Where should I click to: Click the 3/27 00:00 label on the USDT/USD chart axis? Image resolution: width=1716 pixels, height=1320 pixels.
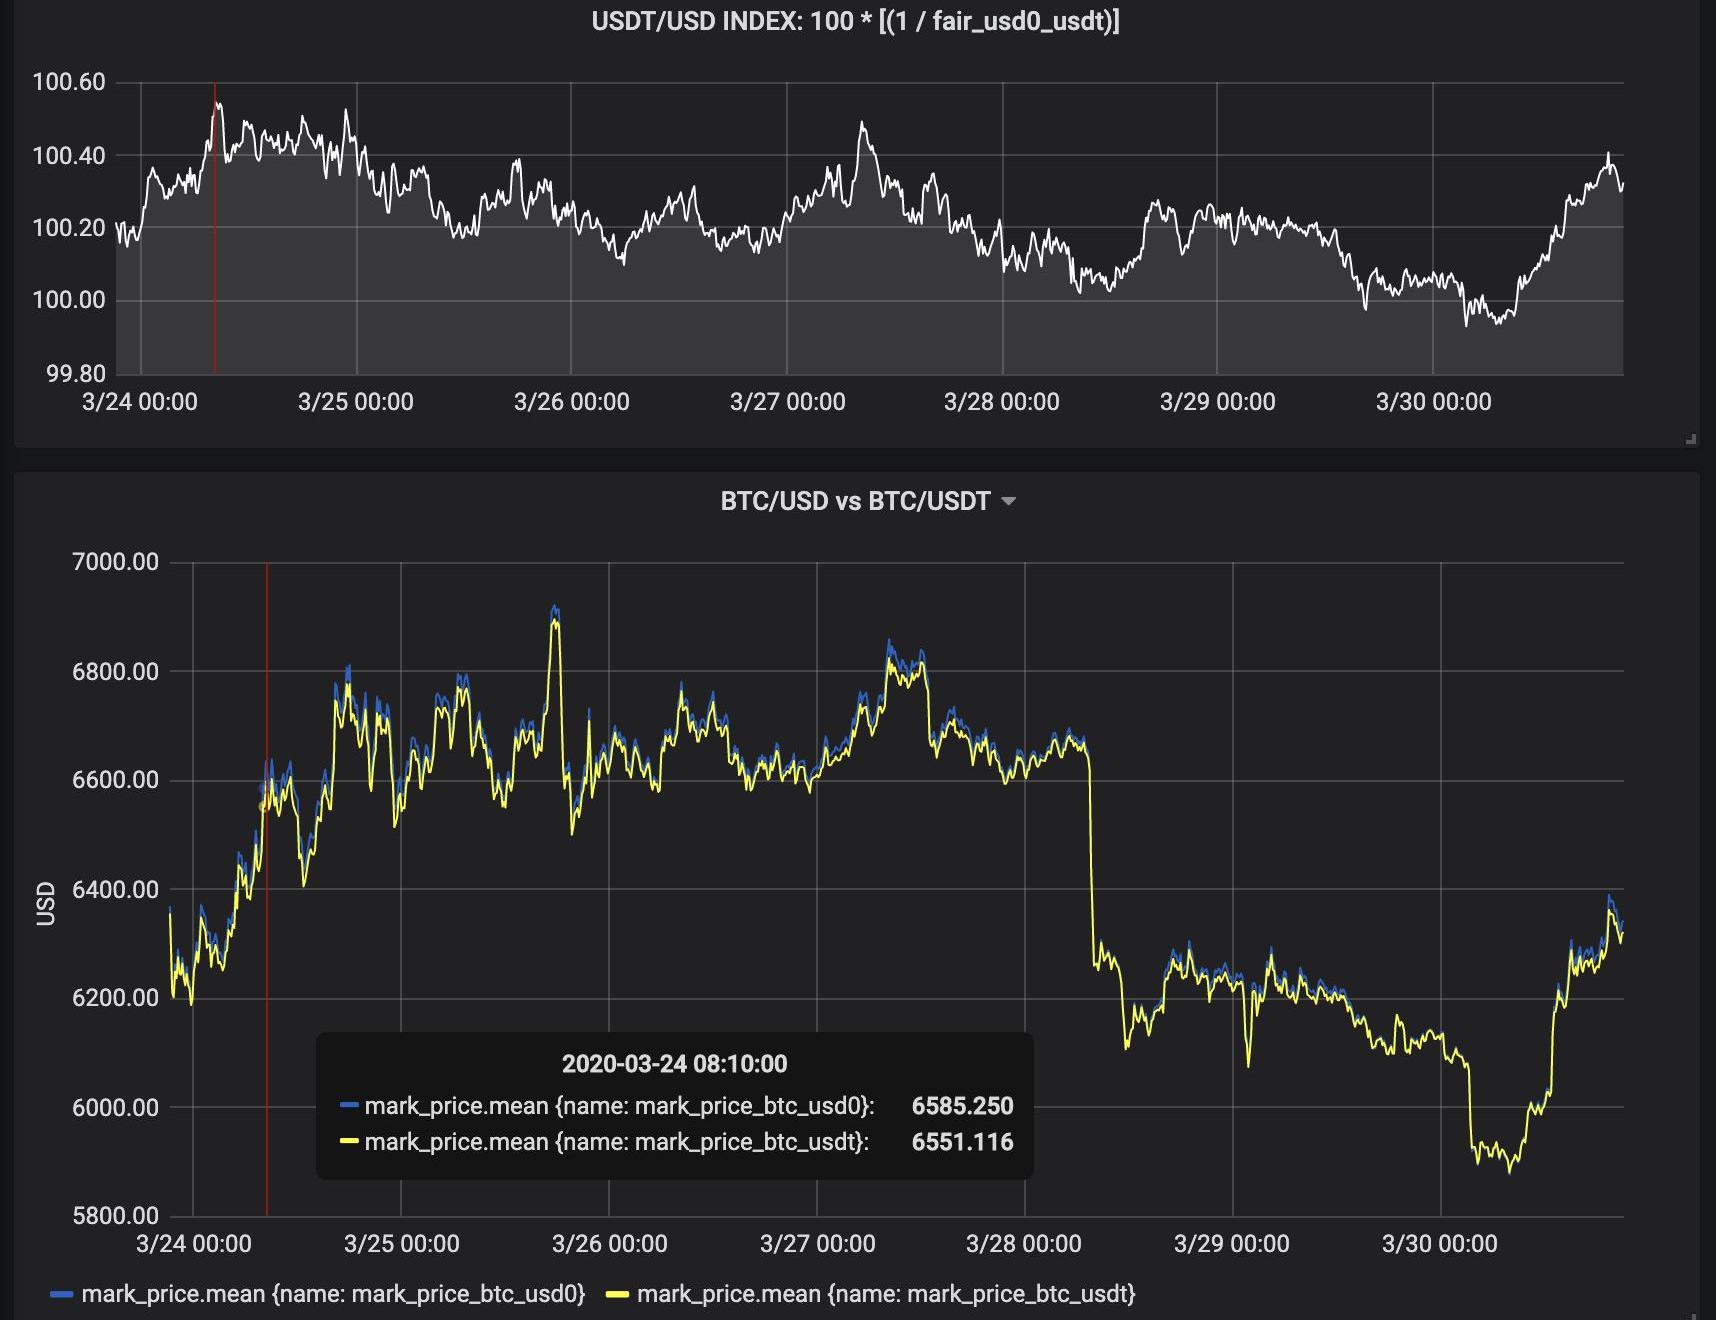coord(787,402)
